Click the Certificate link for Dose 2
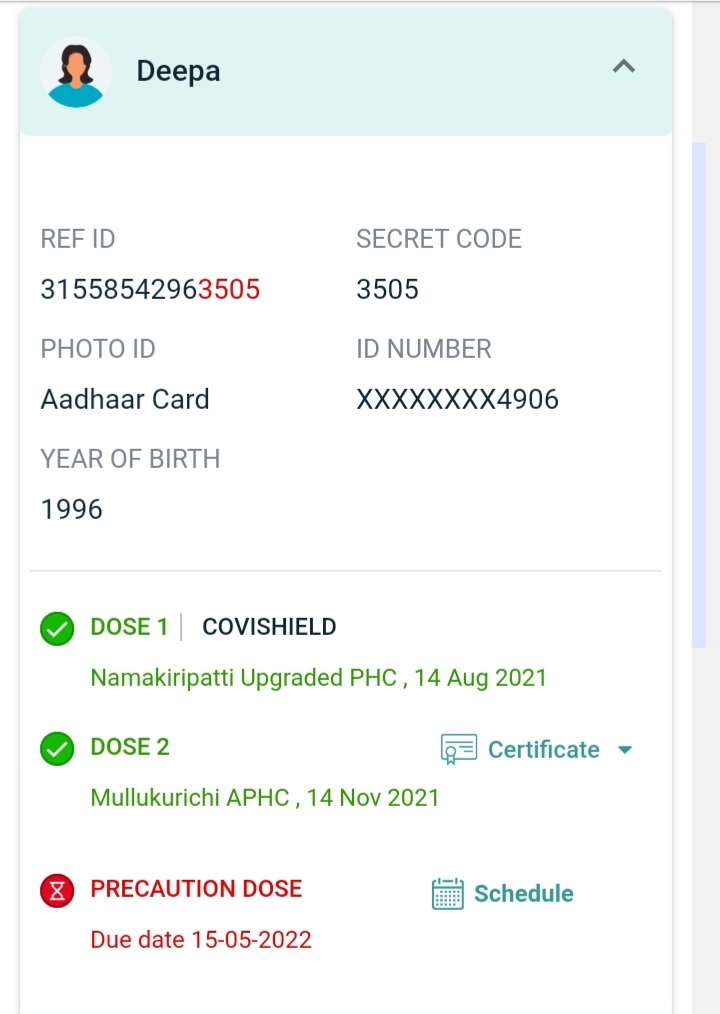Image resolution: width=720 pixels, height=1014 pixels. pos(543,750)
